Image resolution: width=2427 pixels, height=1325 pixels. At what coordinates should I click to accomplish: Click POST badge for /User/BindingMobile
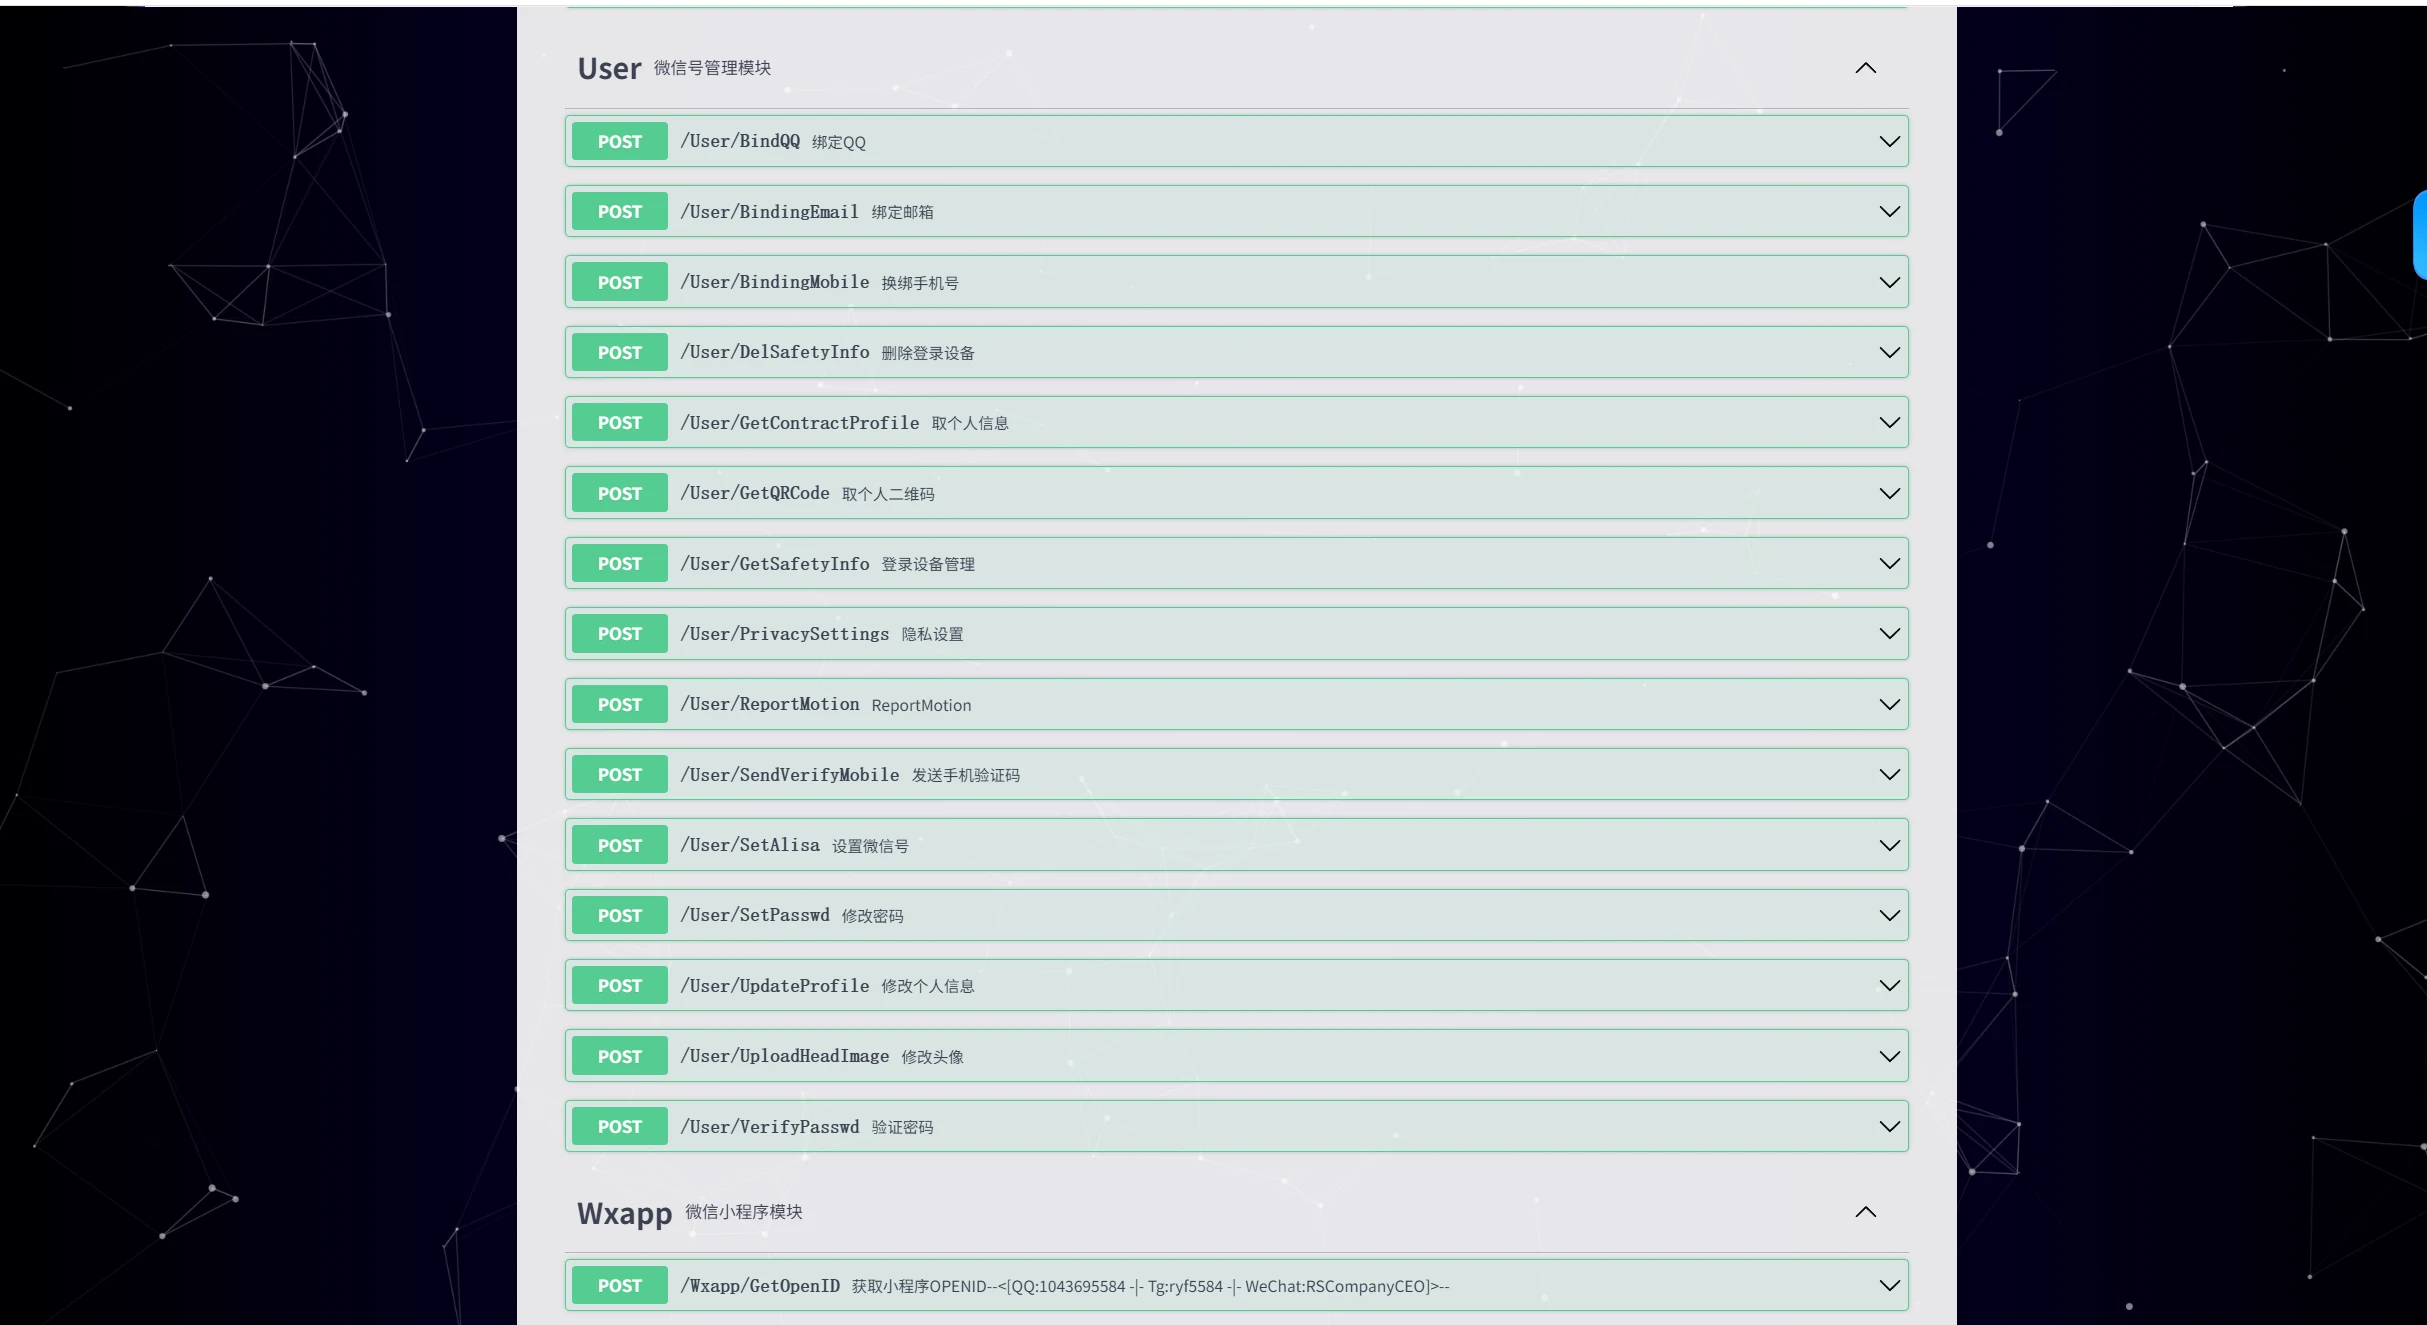619,283
